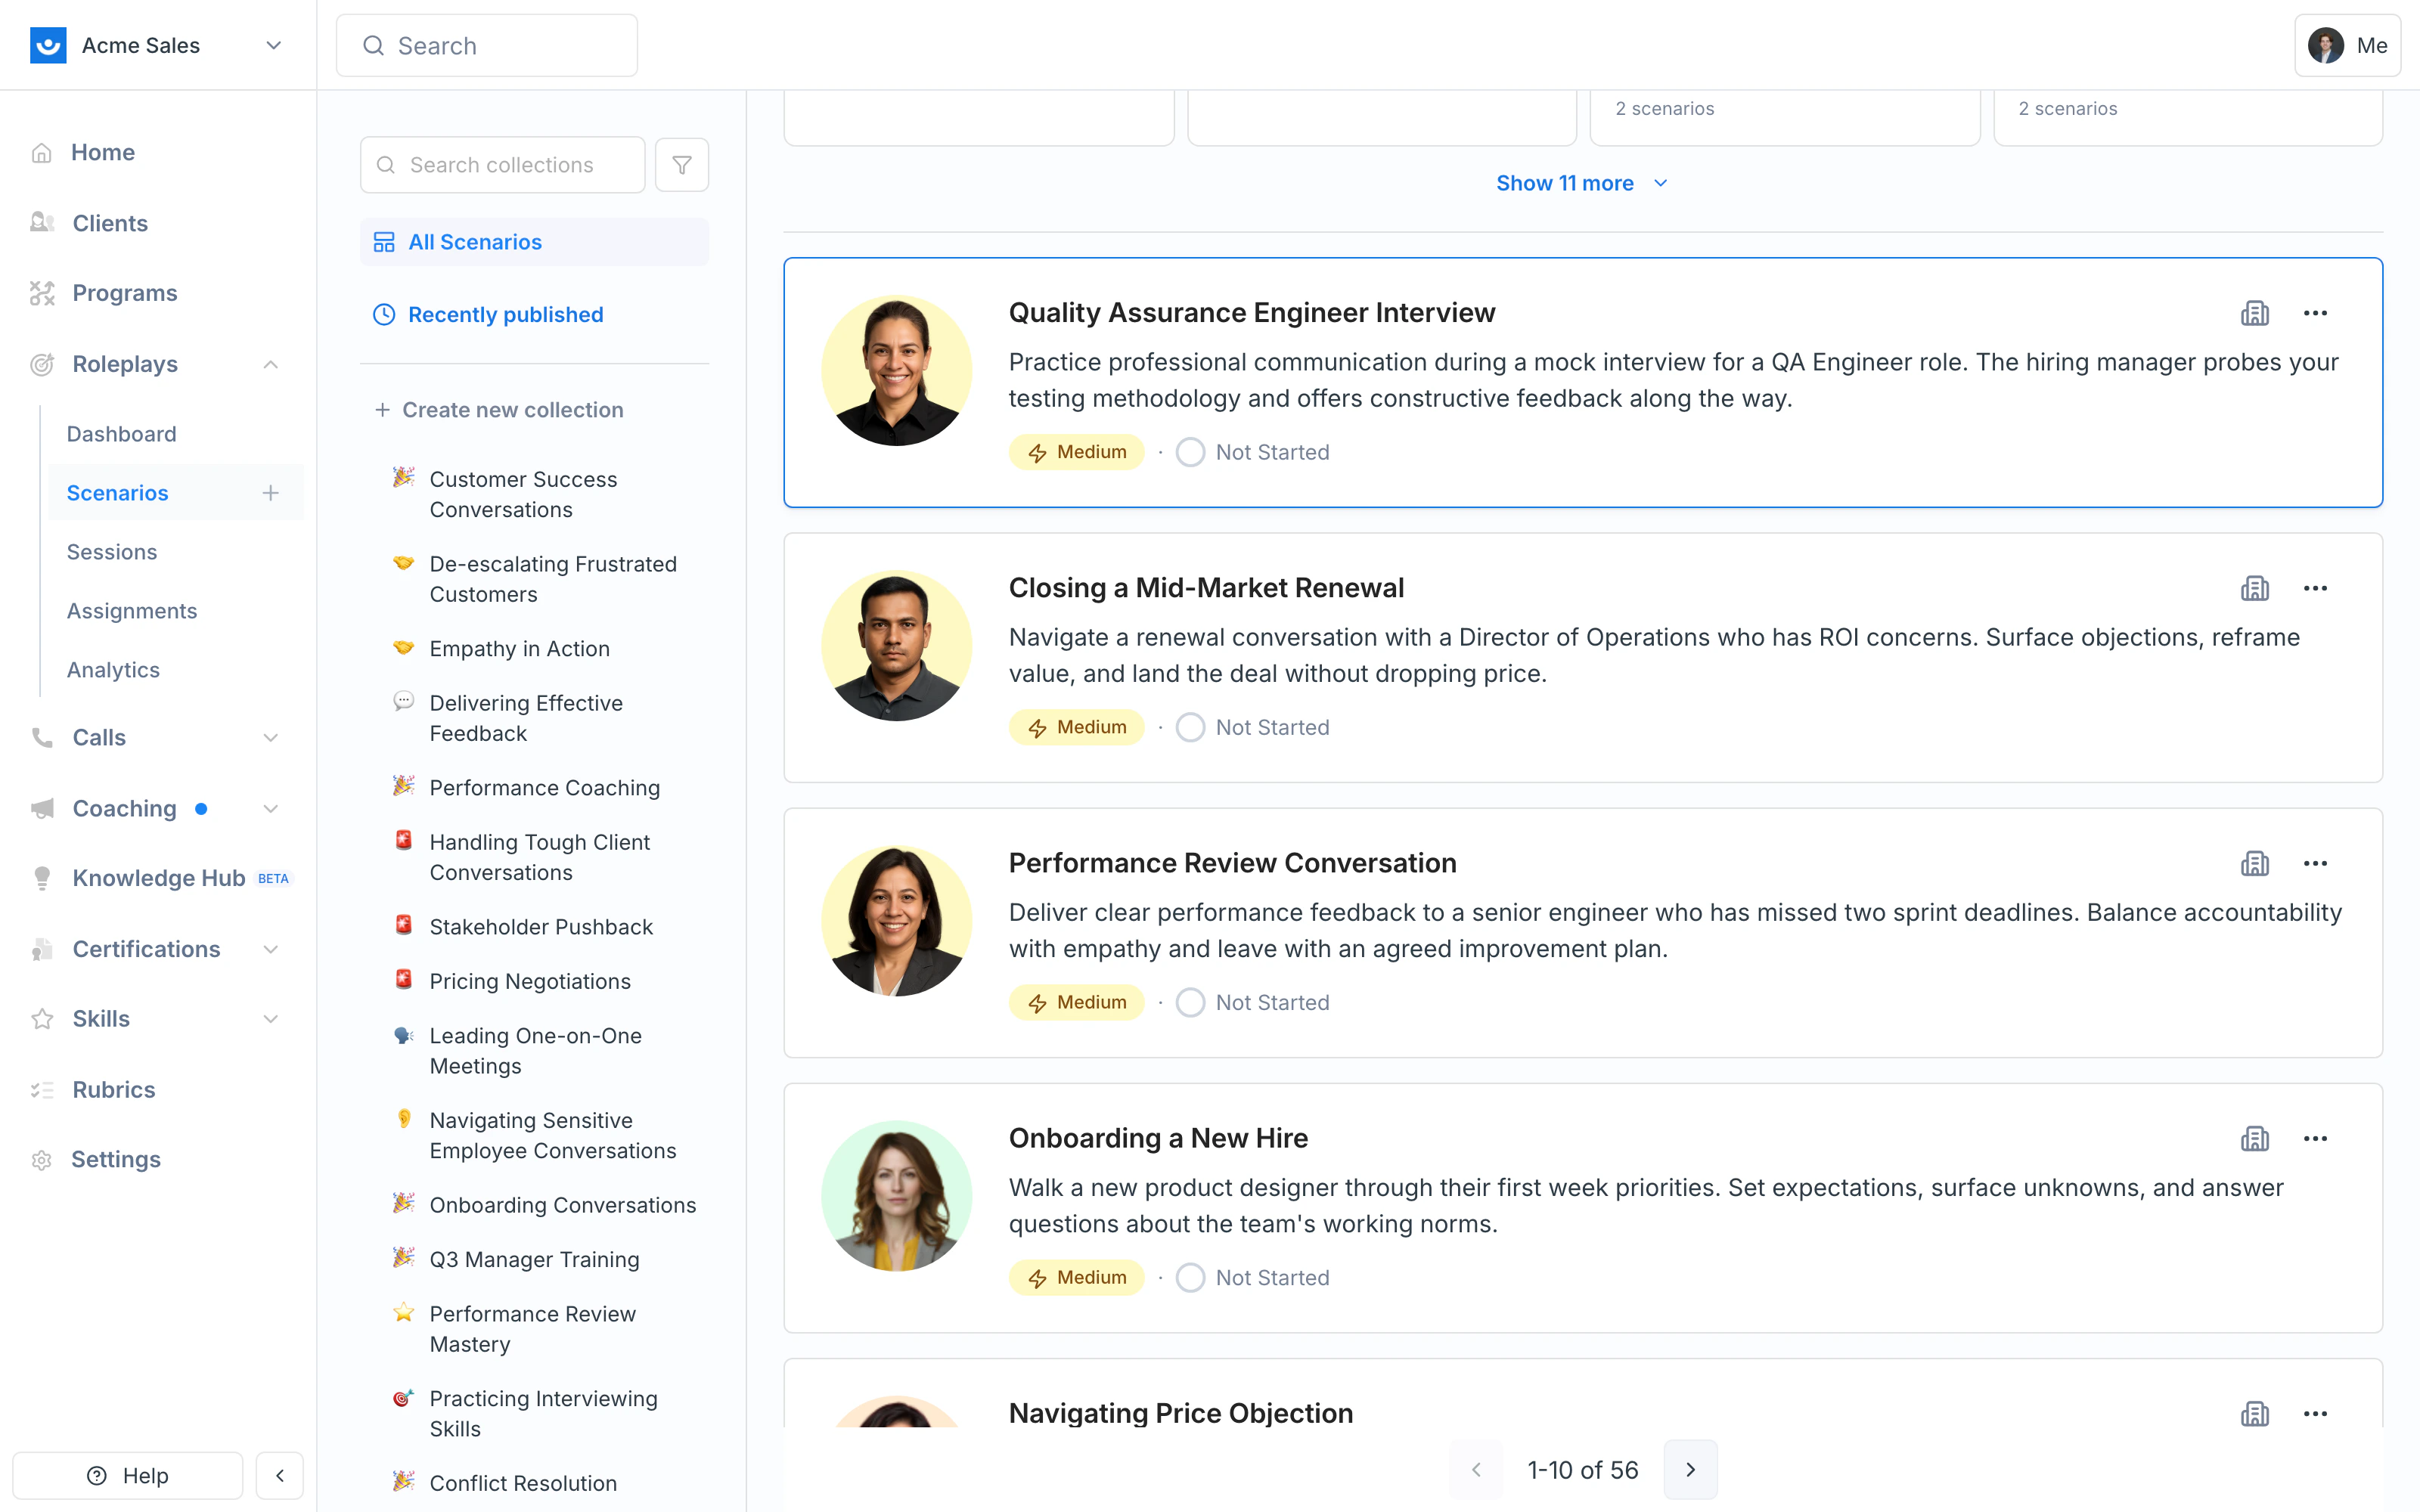Screen dimensions: 2420x1512
Task: Go to the previous page of scenarios
Action: pos(1476,1469)
